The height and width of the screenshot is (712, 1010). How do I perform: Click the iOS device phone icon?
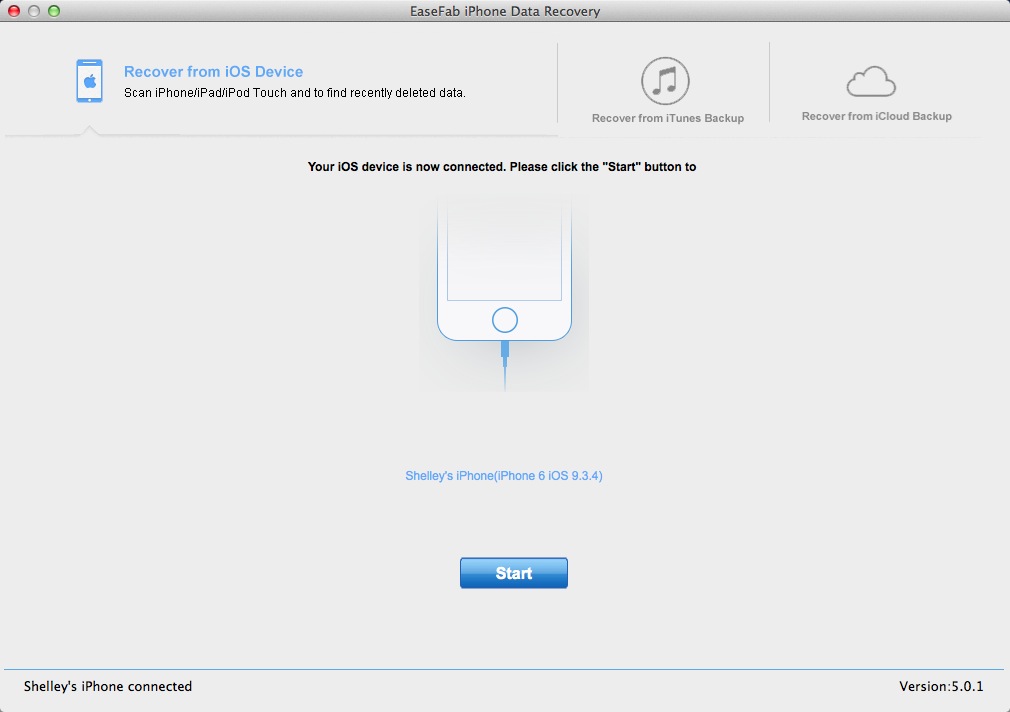point(90,81)
